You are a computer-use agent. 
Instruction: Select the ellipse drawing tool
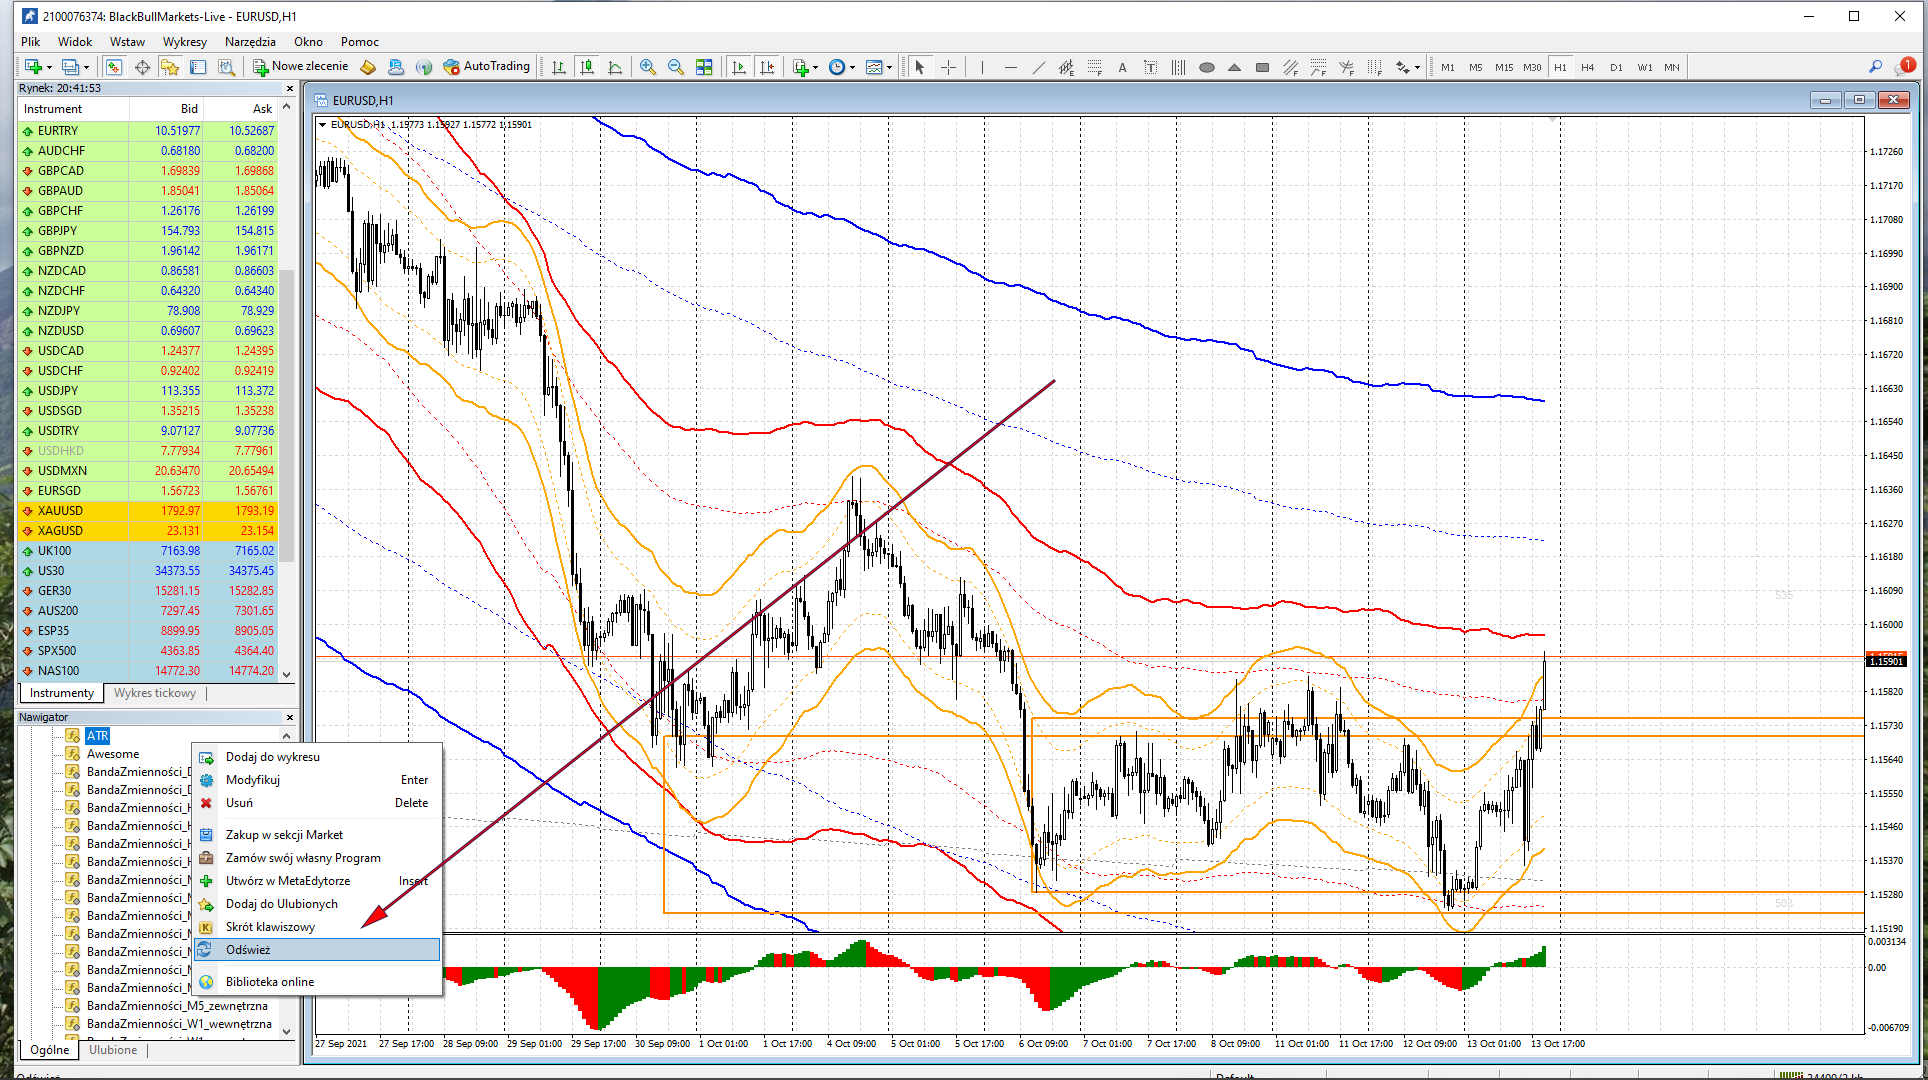1207,68
